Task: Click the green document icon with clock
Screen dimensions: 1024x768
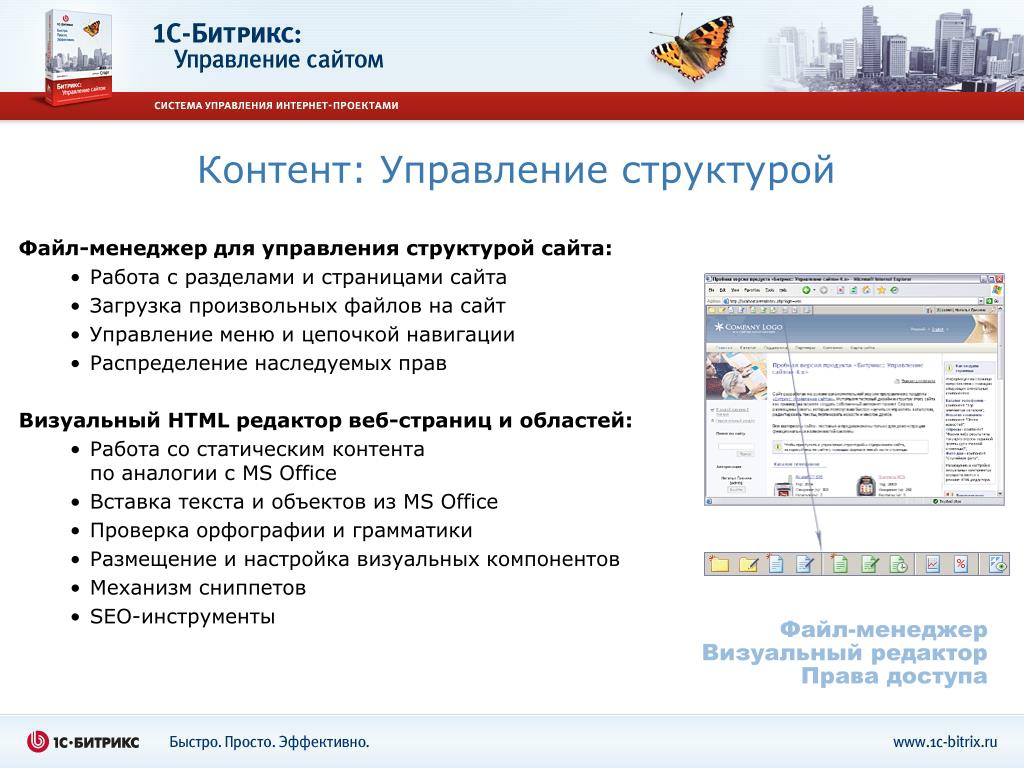Action: (x=899, y=564)
